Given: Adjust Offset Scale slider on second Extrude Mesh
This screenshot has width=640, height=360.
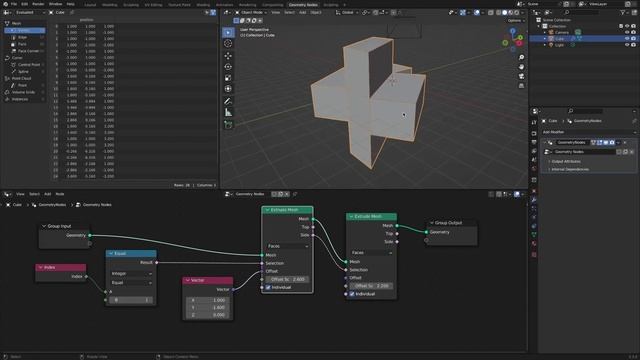Looking at the screenshot, I should coord(371,286).
